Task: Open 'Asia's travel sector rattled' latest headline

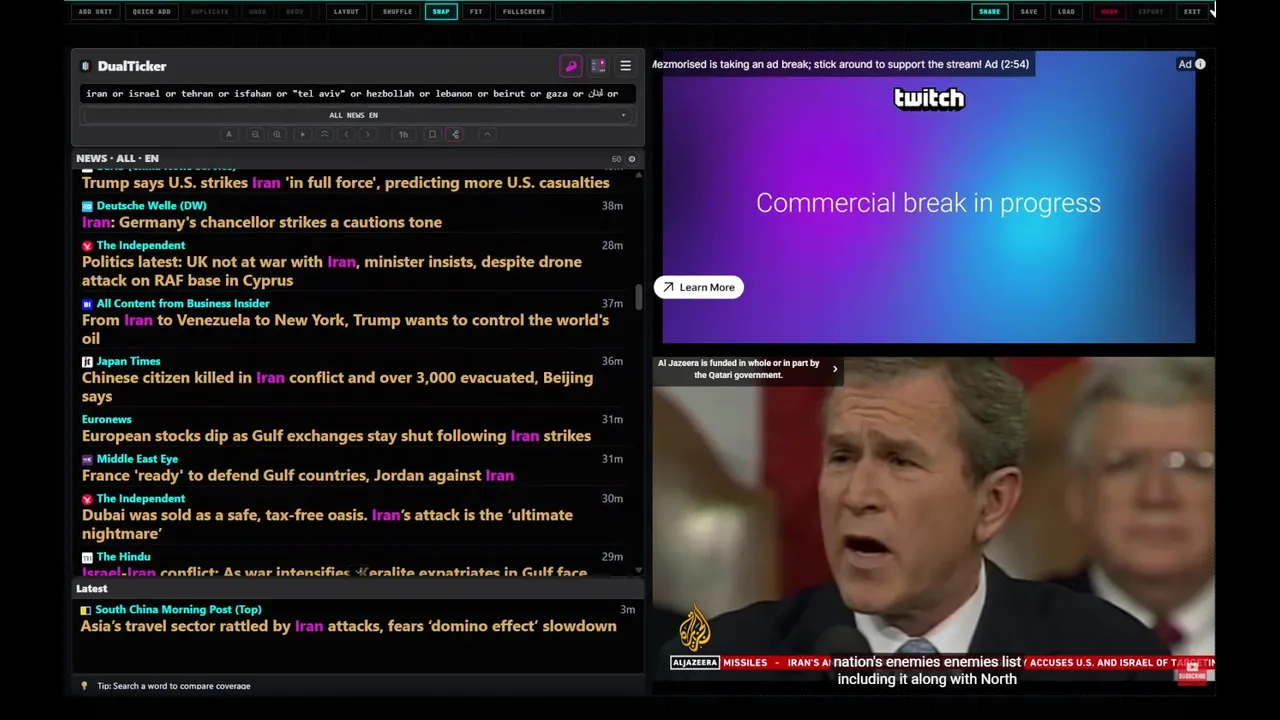Action: point(349,626)
